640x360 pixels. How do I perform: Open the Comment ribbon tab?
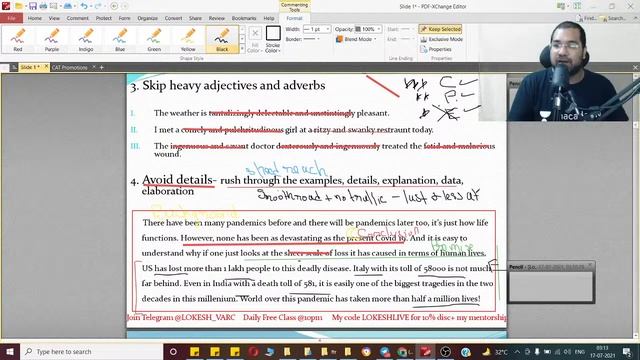[78, 18]
